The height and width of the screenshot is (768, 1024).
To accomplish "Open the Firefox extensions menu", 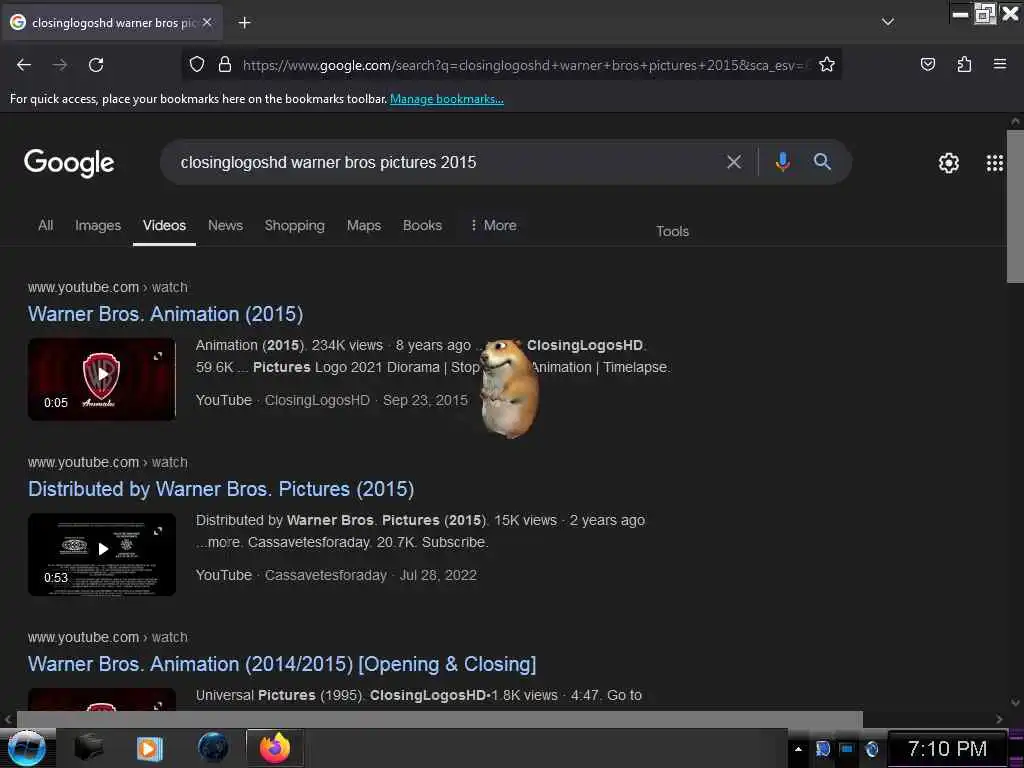I will 964,64.
